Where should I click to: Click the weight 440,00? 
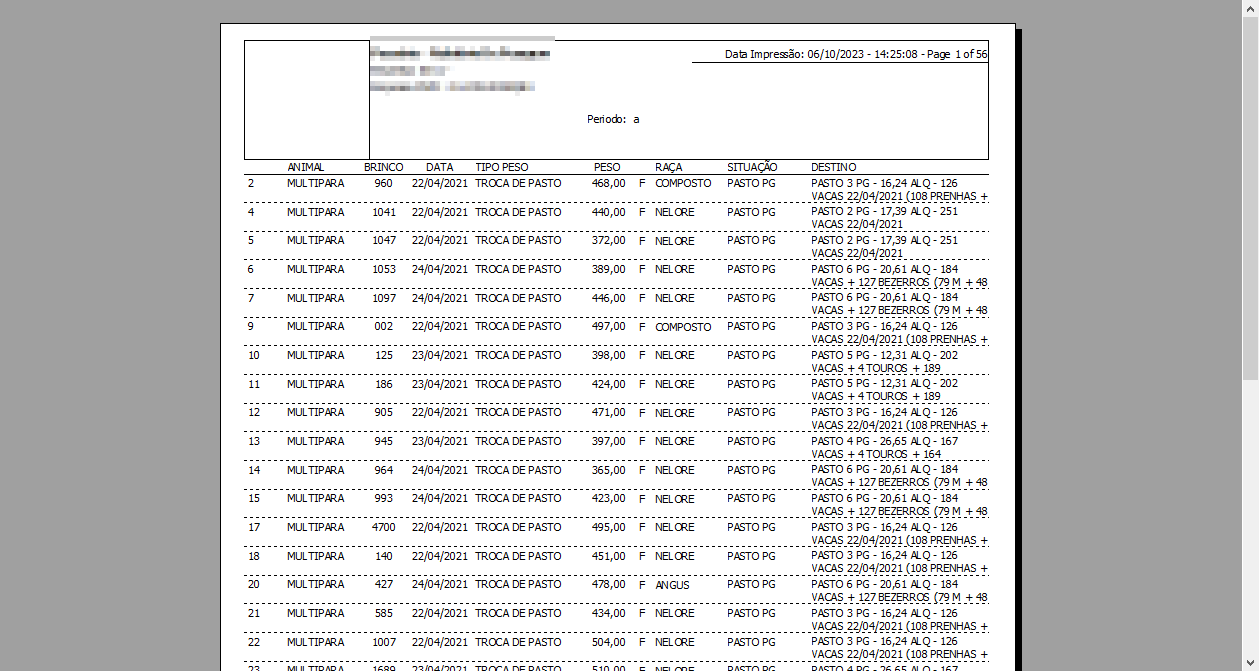(x=609, y=212)
